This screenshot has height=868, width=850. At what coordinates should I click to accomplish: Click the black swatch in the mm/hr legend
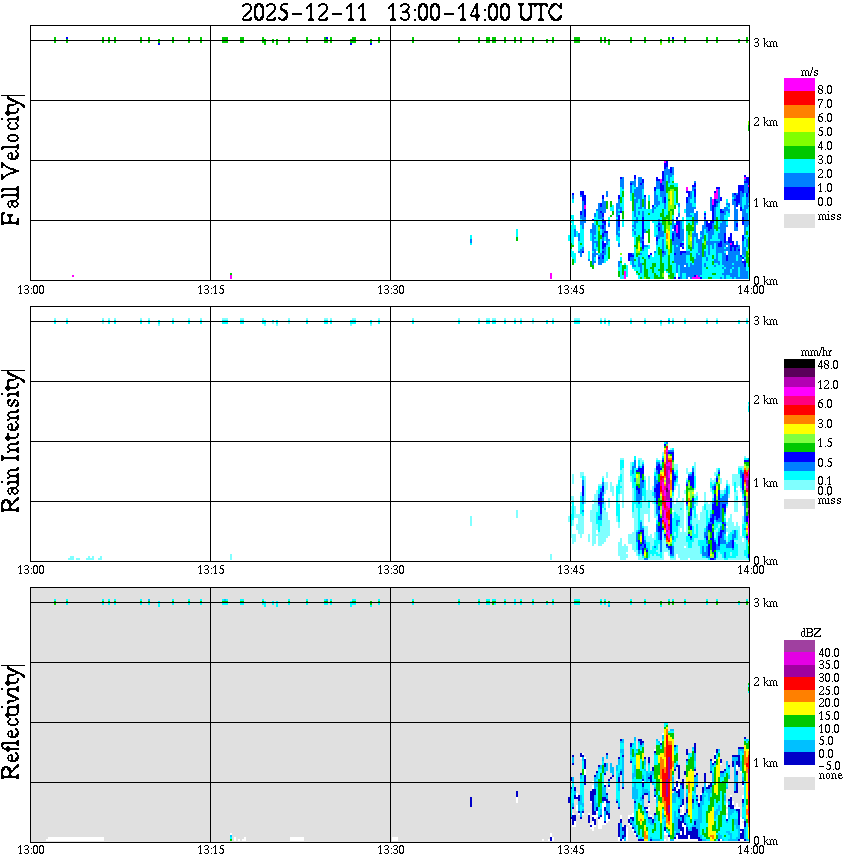(x=799, y=364)
